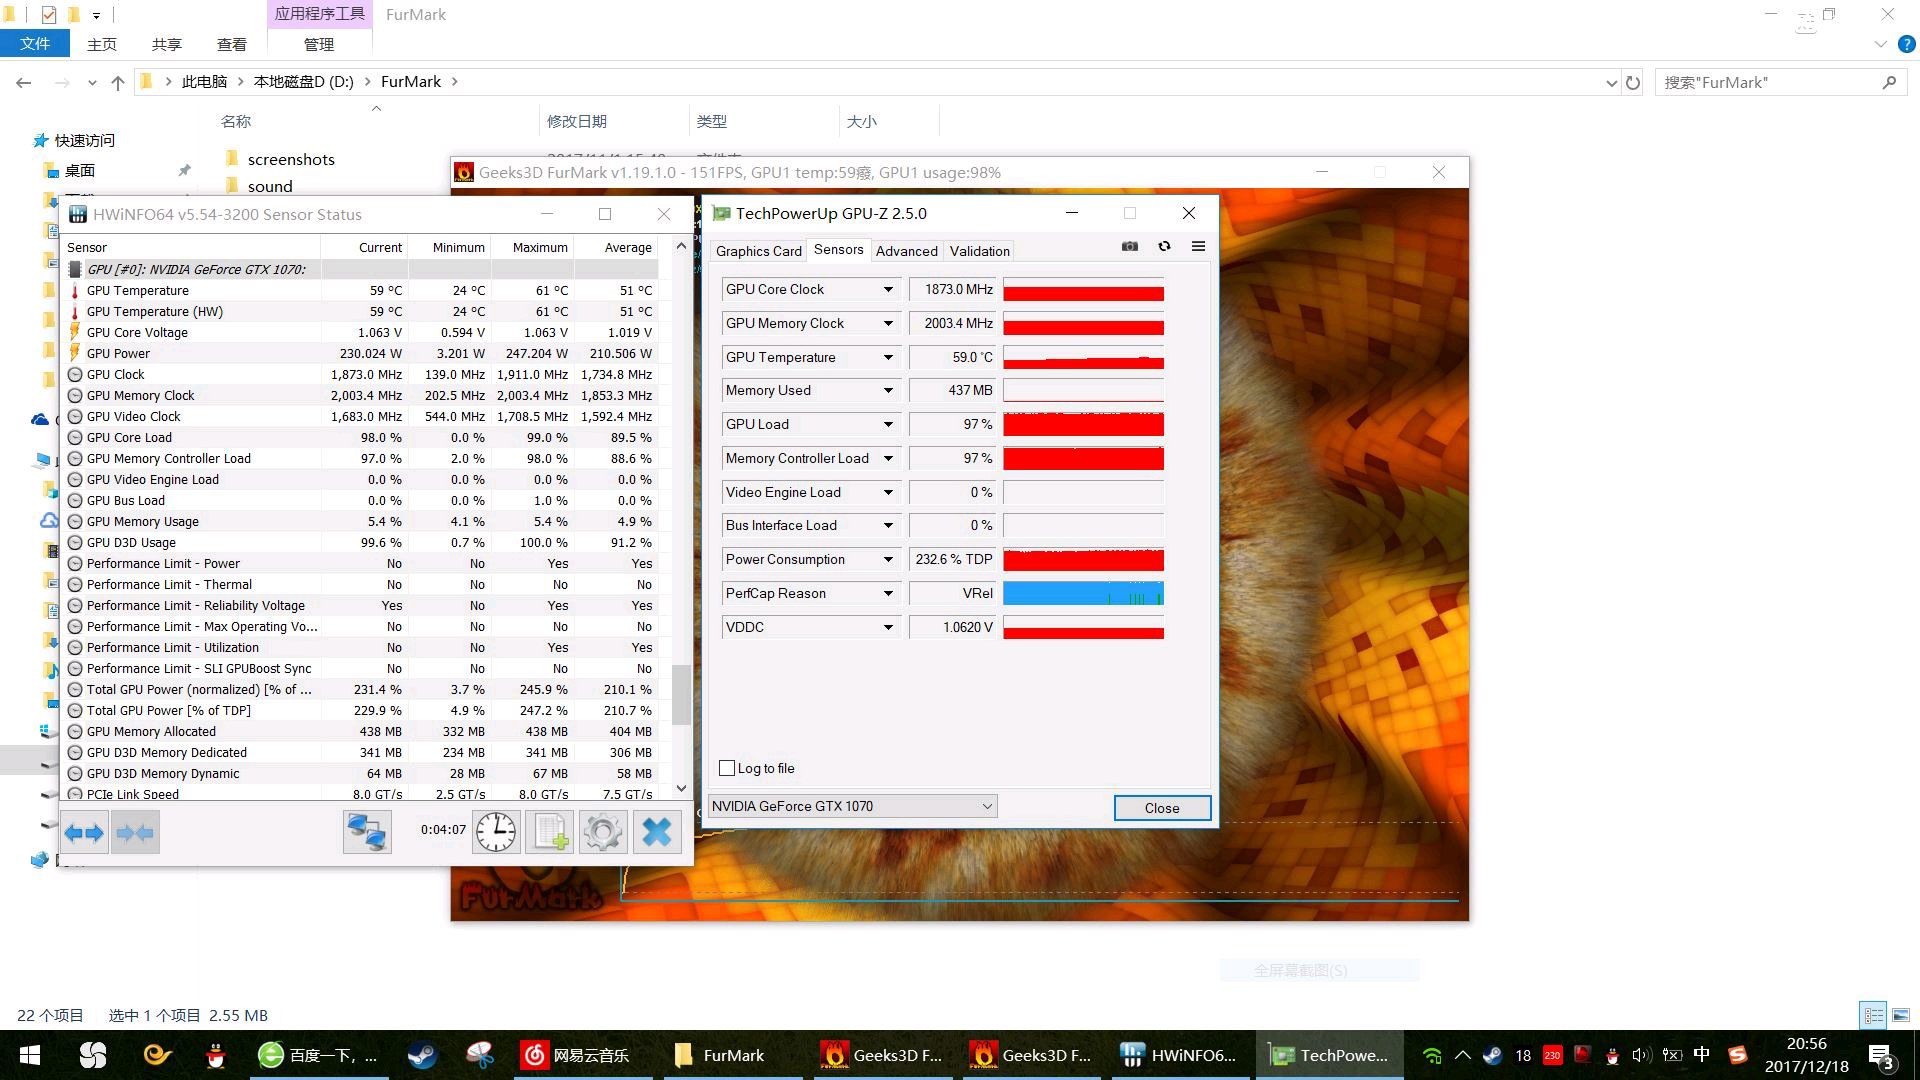The height and width of the screenshot is (1080, 1920).
Task: Select the sound folder in Explorer
Action: coord(270,186)
